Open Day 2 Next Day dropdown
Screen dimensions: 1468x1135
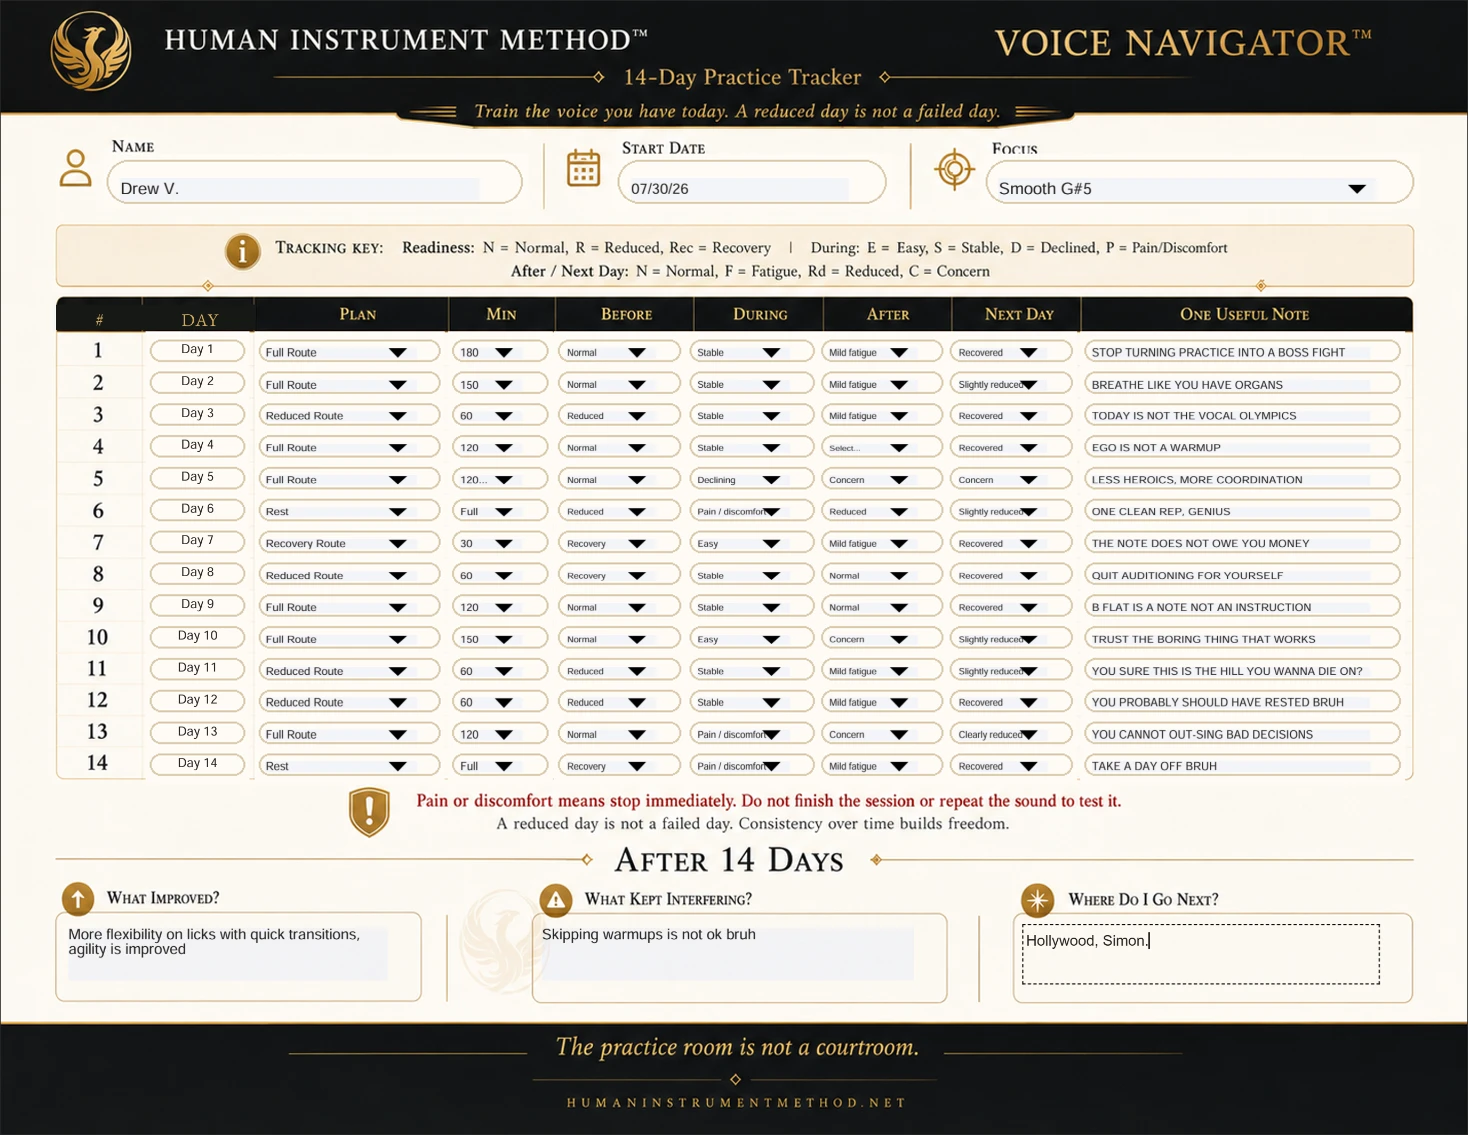pos(1011,384)
